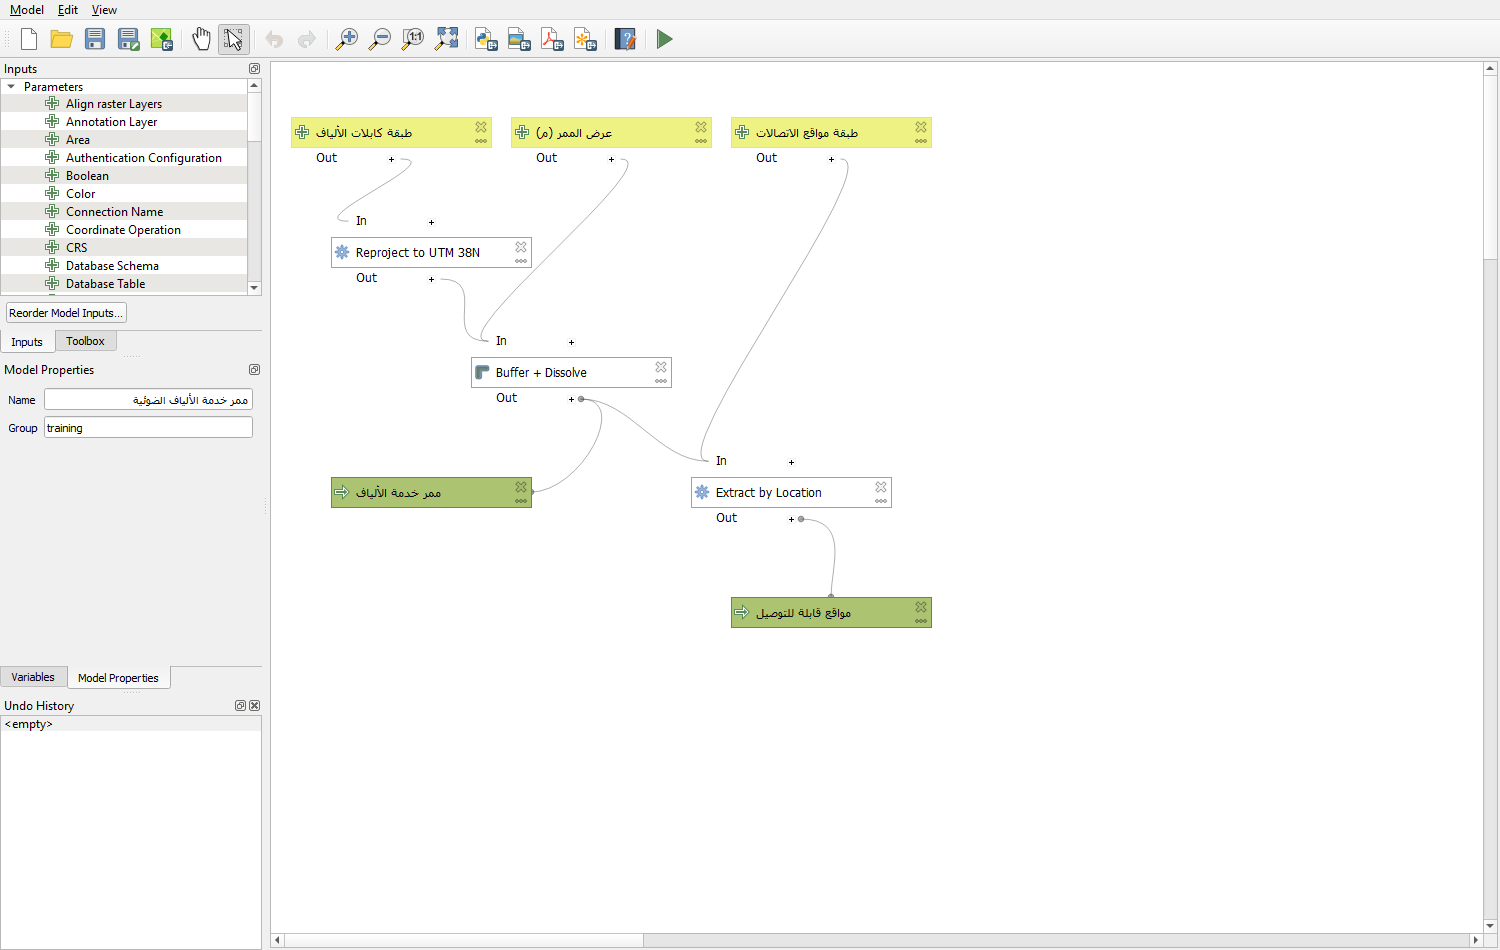Expand Out links of Buffer + Dissolve
The width and height of the screenshot is (1500, 950).
click(x=571, y=399)
